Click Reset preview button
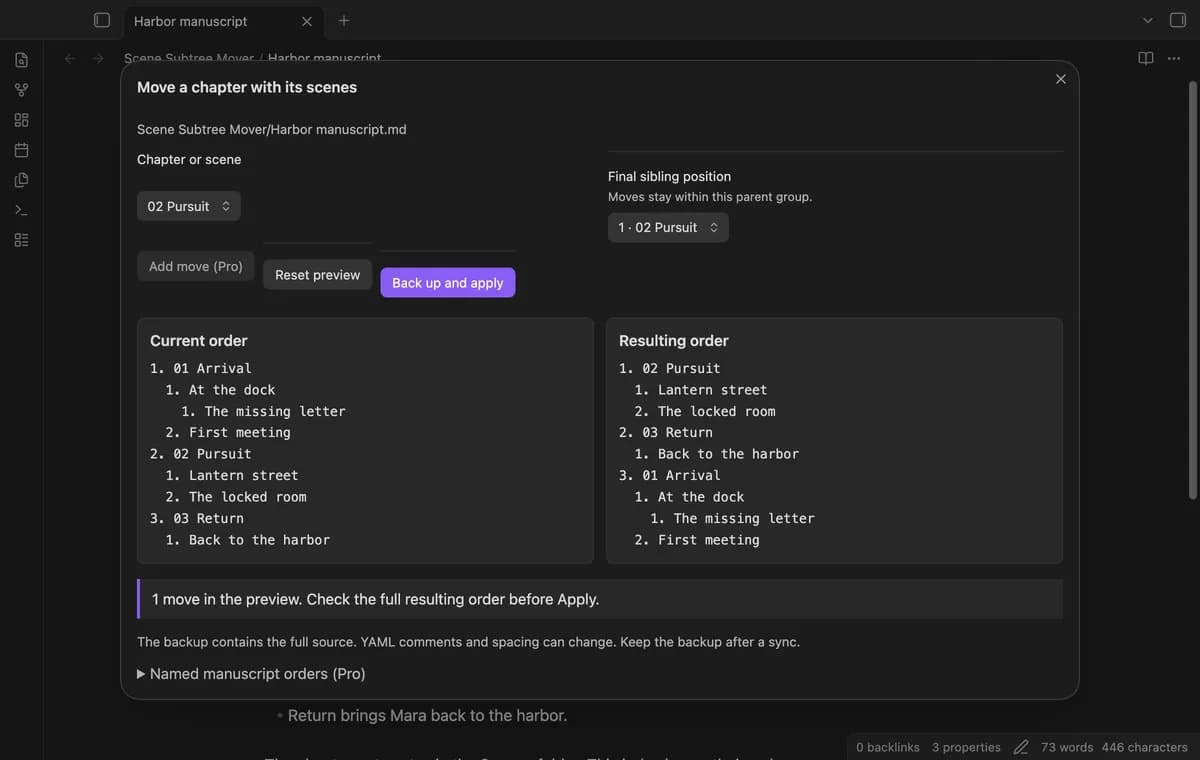This screenshot has height=760, width=1200. tap(318, 275)
